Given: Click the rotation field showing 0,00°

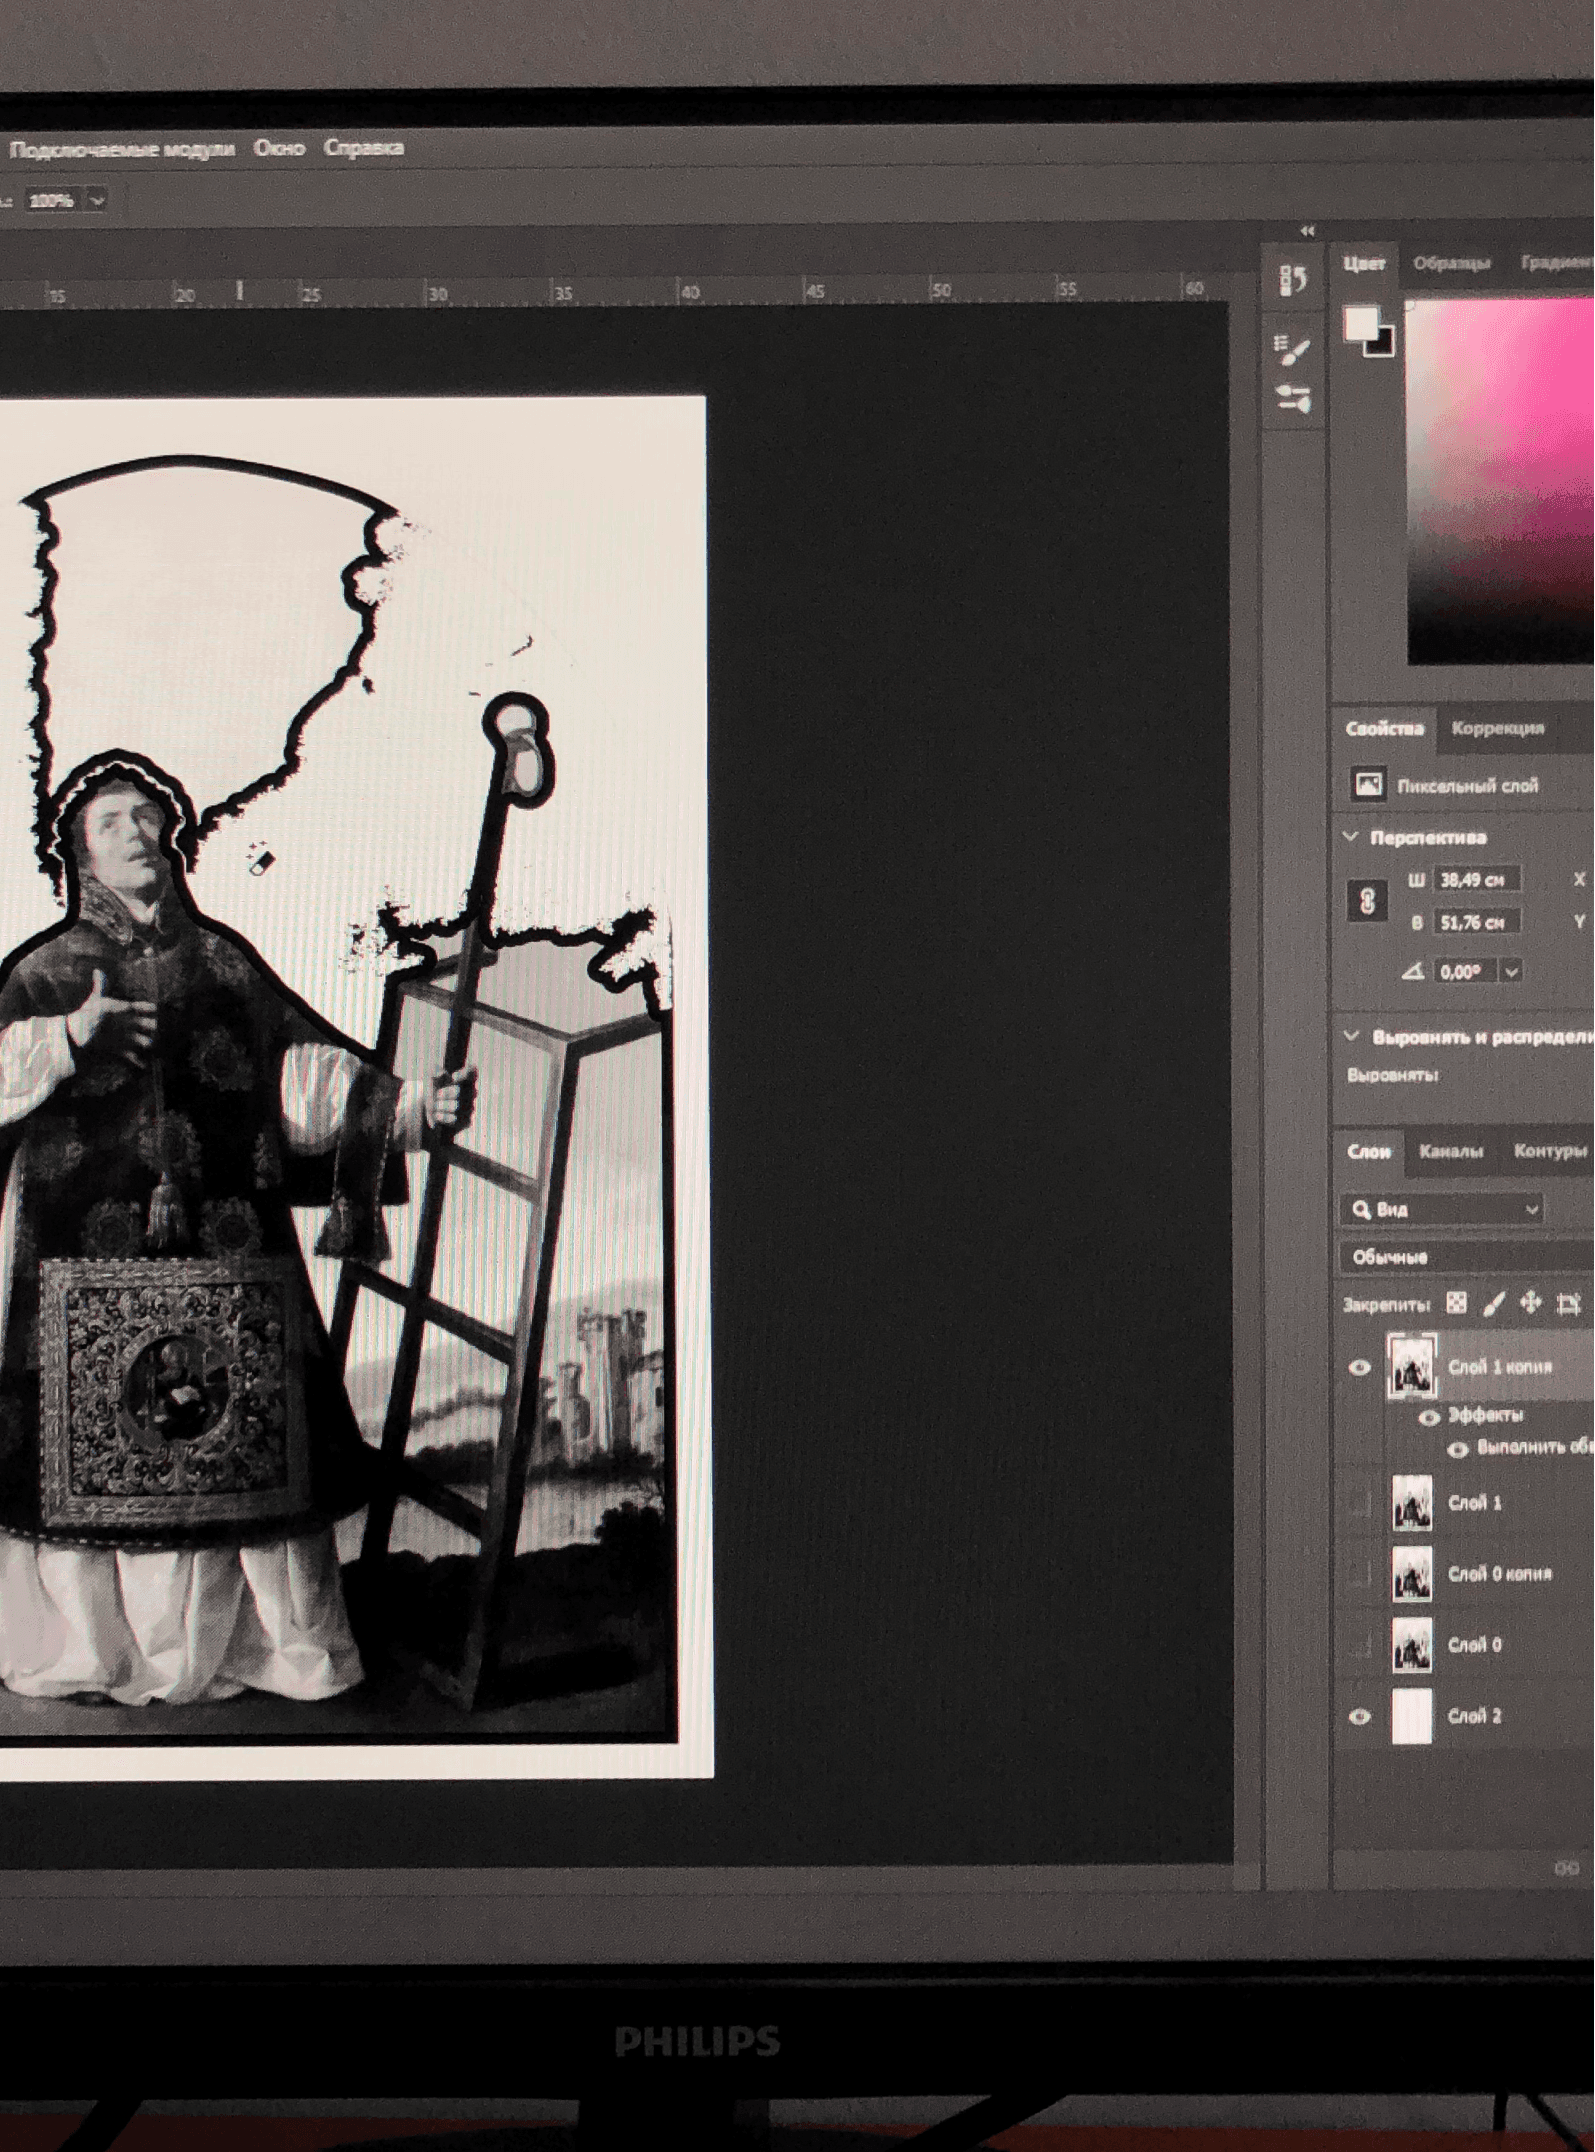Looking at the screenshot, I should 1467,970.
